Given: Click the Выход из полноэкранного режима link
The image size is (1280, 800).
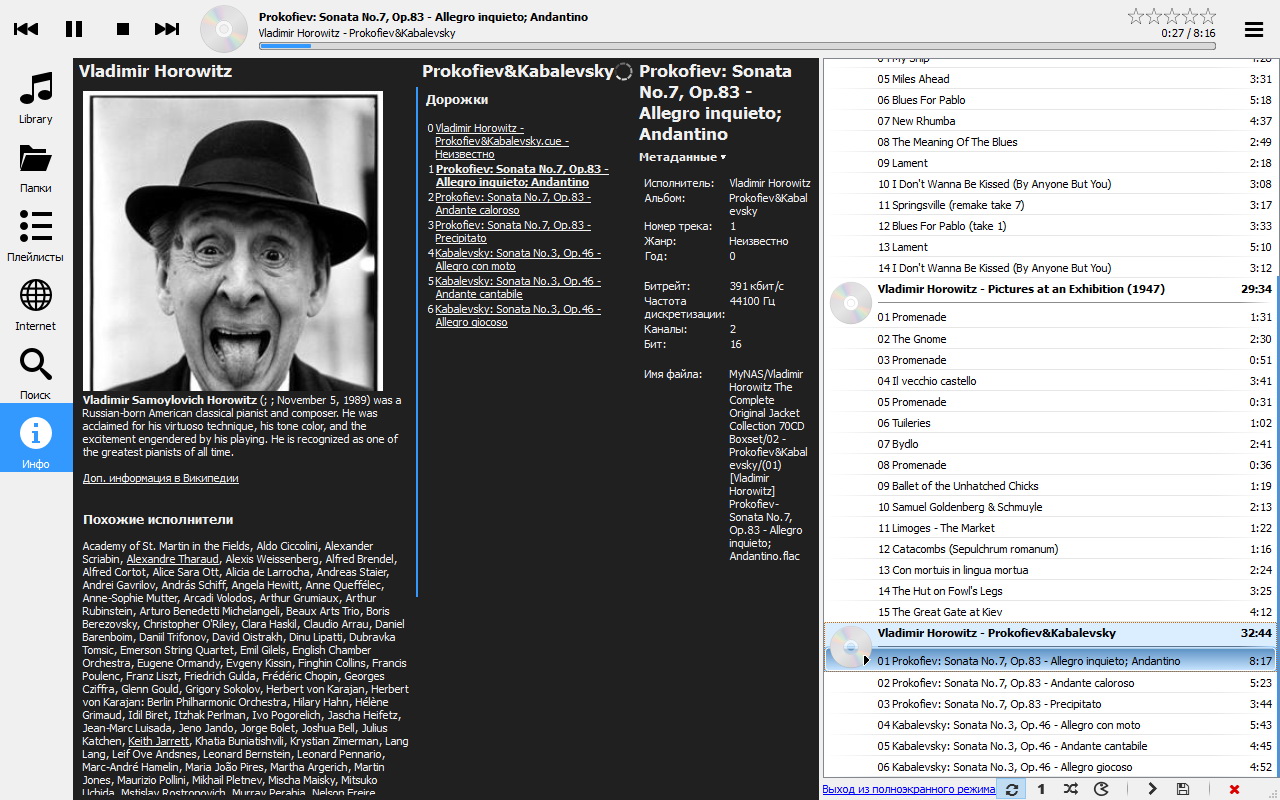Looking at the screenshot, I should point(908,789).
